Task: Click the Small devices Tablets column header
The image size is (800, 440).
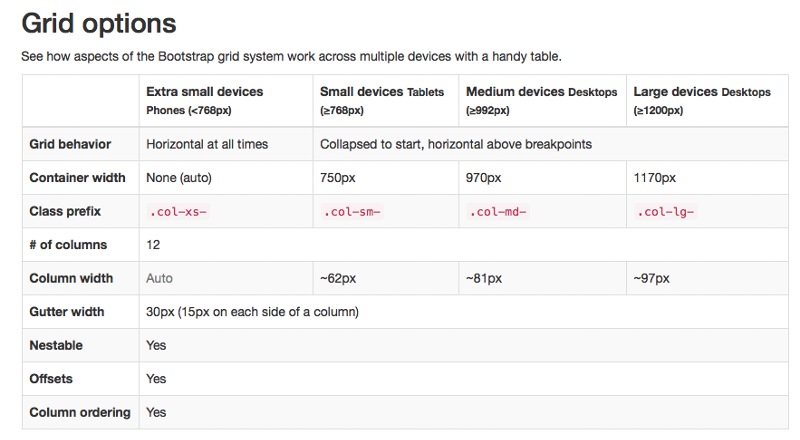Action: 382,101
